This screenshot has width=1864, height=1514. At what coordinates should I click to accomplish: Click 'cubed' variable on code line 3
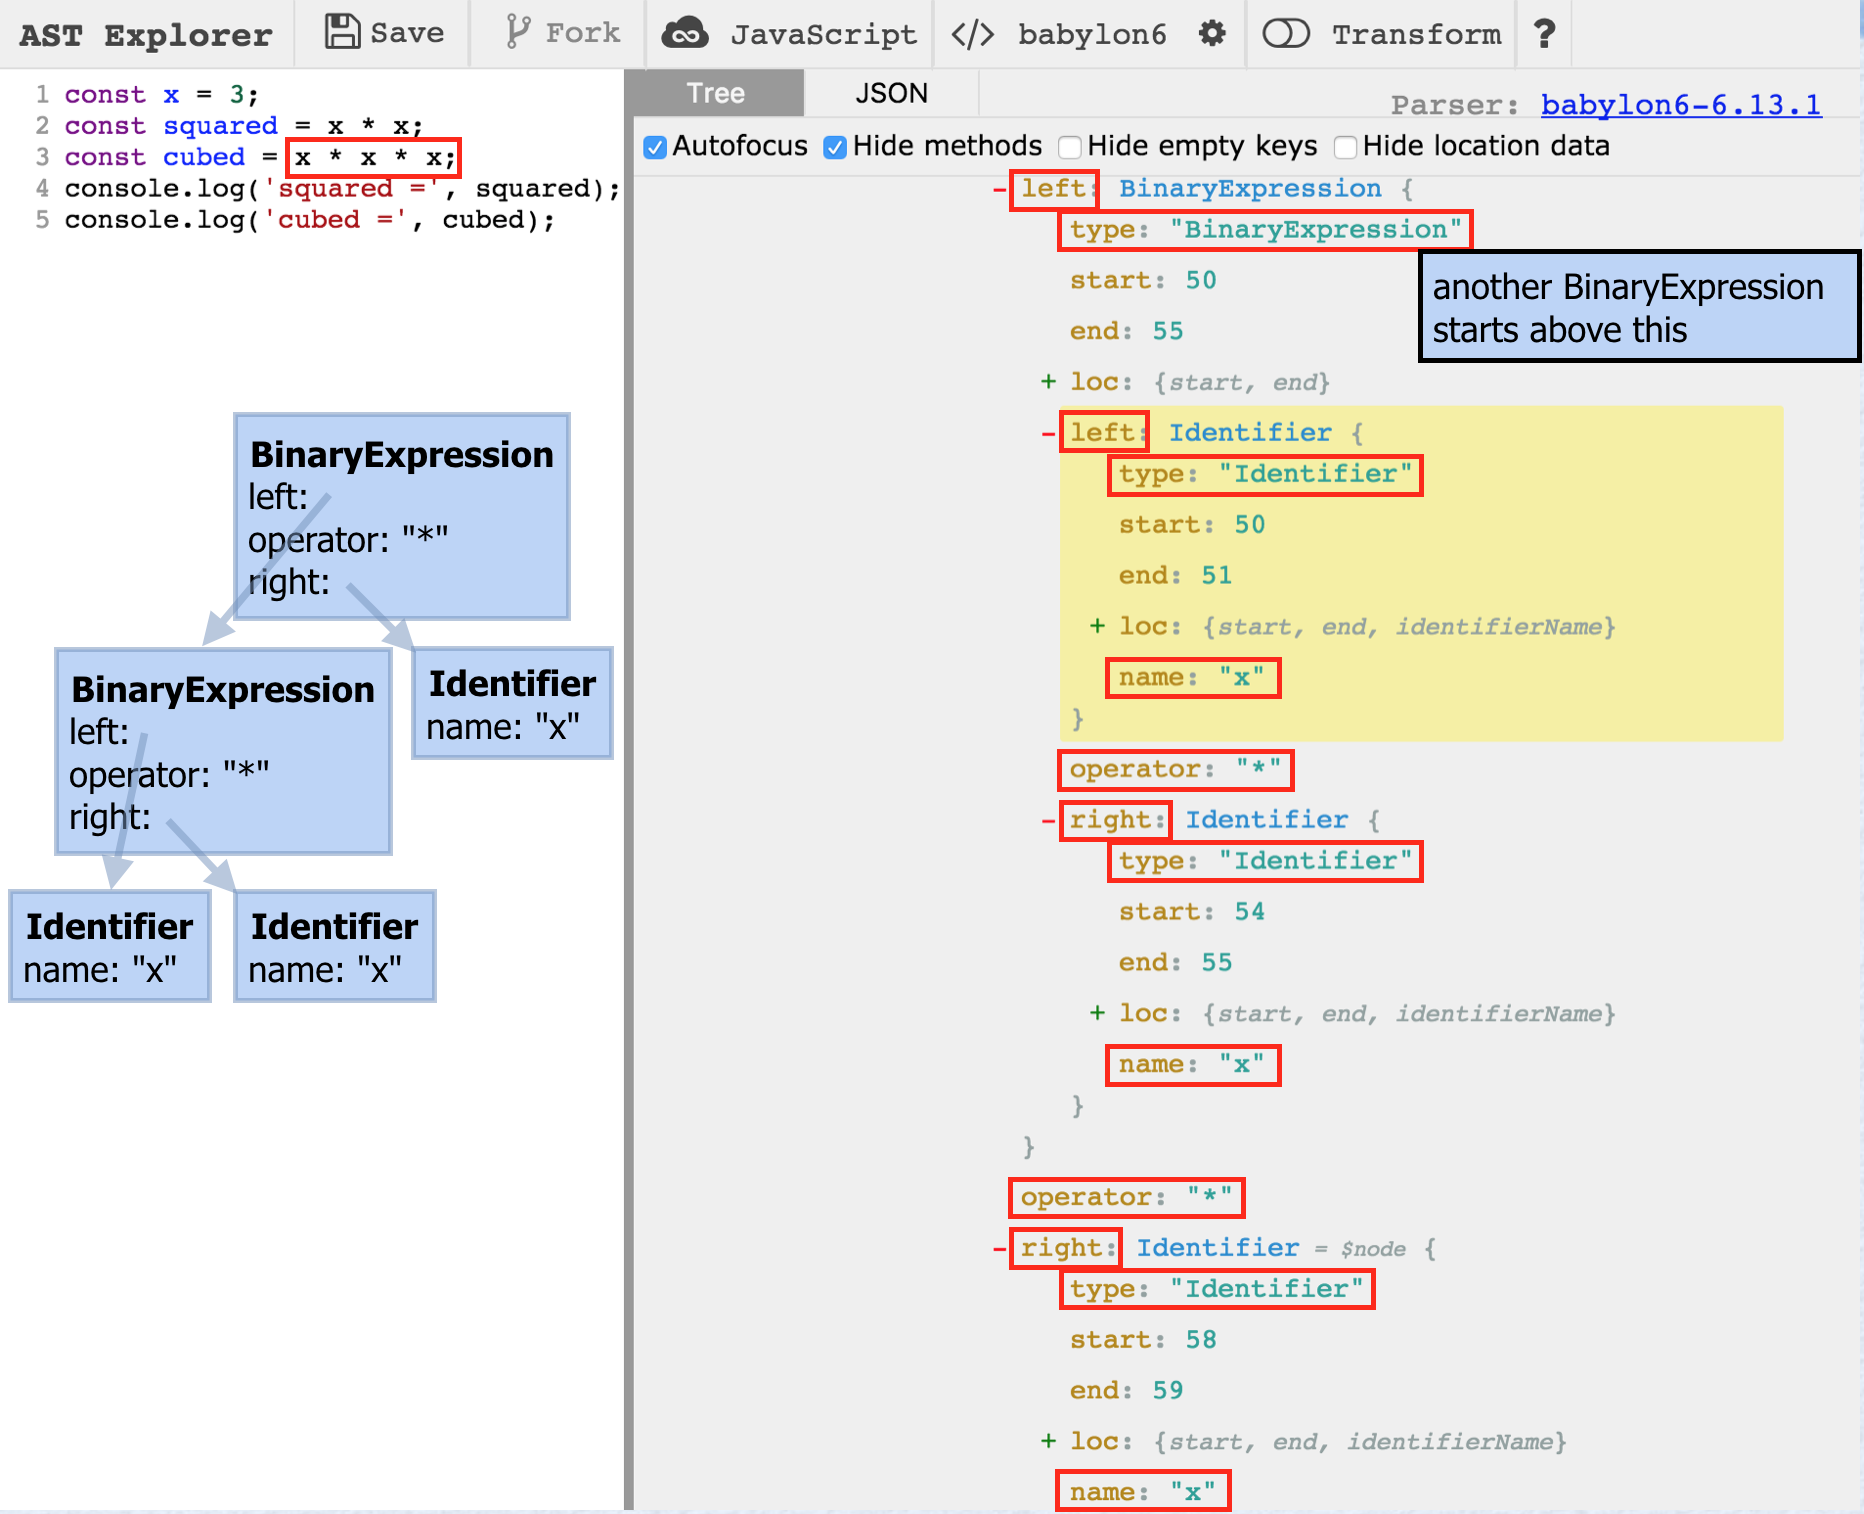[x=204, y=157]
